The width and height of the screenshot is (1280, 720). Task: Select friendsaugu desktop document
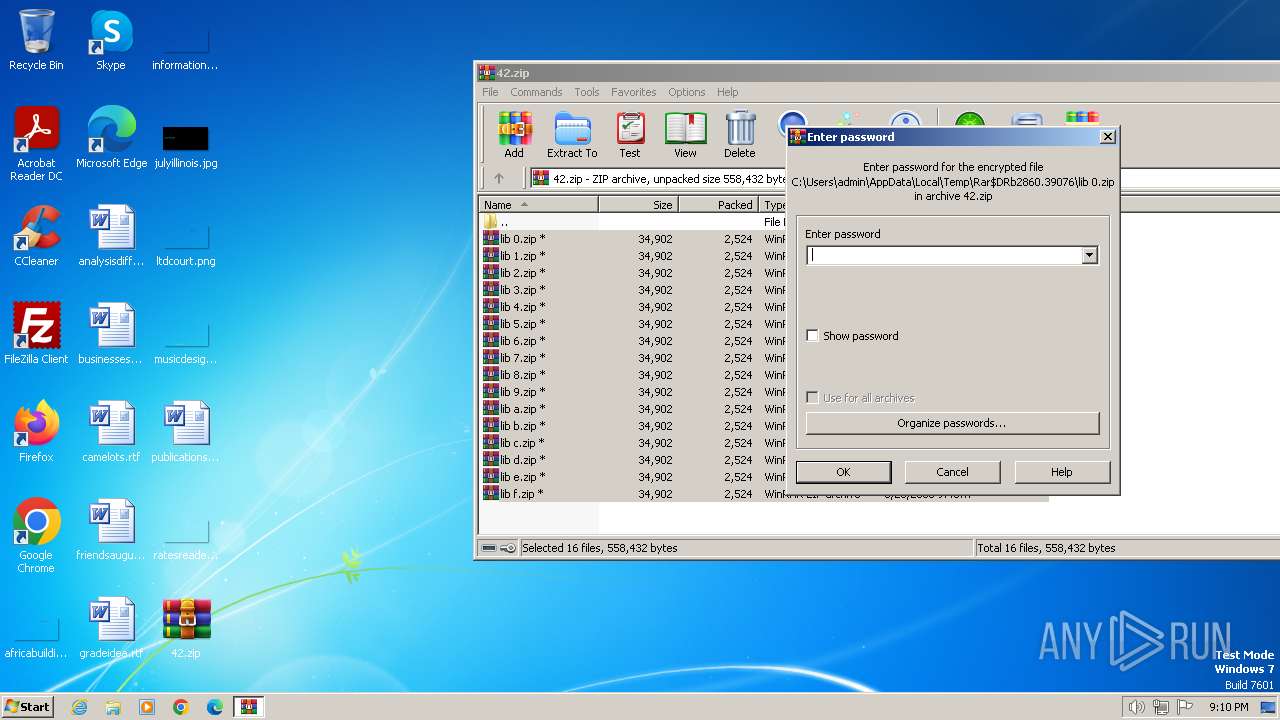coord(111,530)
